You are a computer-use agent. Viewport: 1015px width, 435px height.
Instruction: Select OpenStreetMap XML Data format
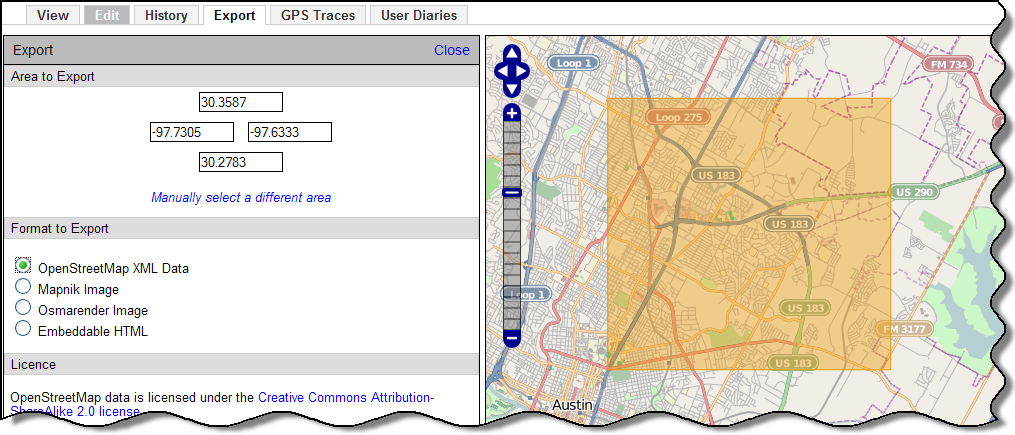point(23,265)
